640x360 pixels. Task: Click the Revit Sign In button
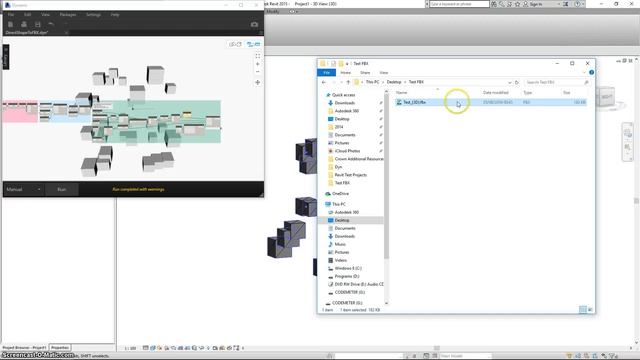[536, 4]
